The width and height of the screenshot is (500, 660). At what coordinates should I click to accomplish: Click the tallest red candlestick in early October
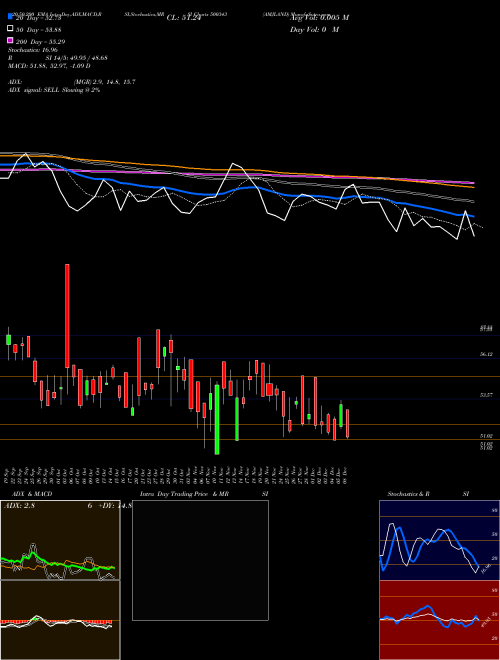click(67, 316)
